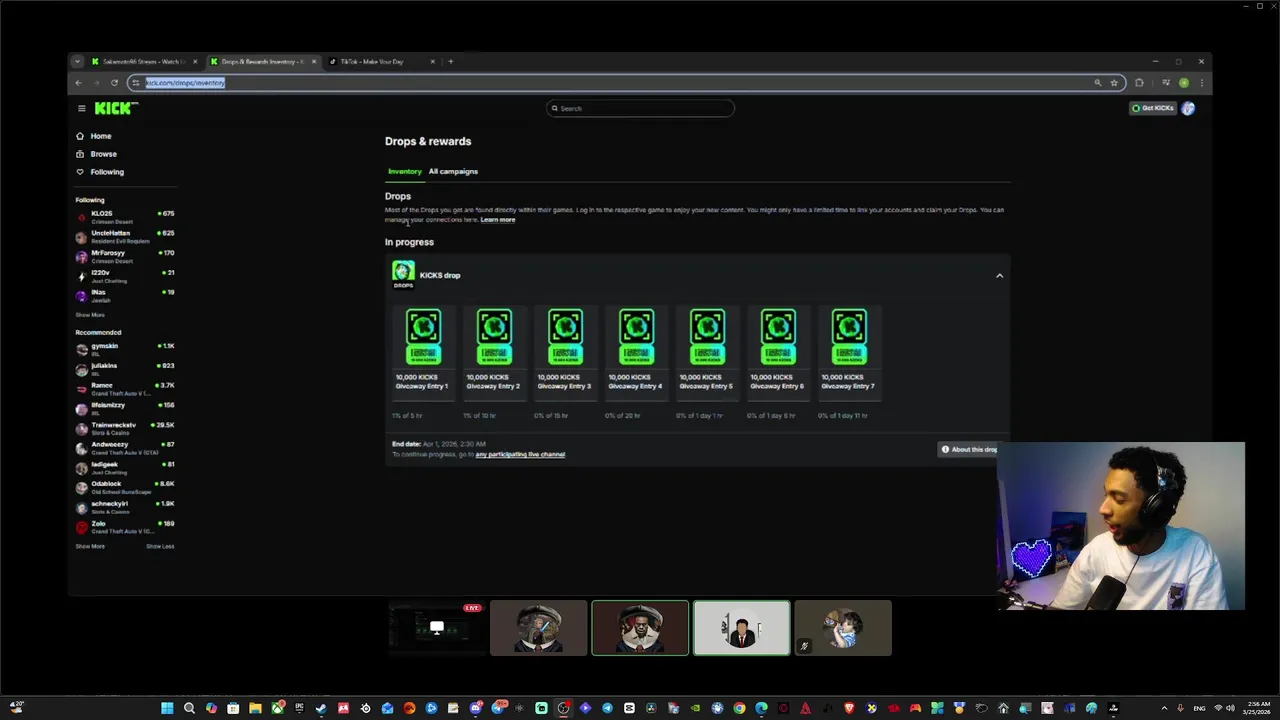Viewport: 1280px width, 720px height.
Task: Click the taskbar clock showing 2:56 AM
Action: pyautogui.click(x=1258, y=708)
